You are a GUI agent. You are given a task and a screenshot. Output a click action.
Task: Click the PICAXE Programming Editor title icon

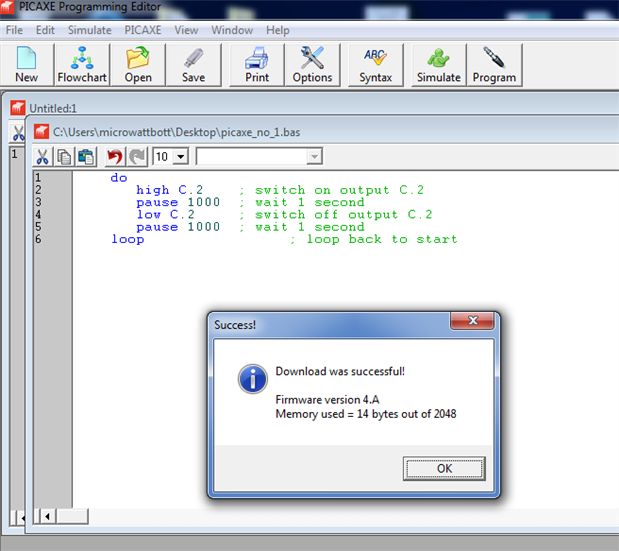click(7, 7)
